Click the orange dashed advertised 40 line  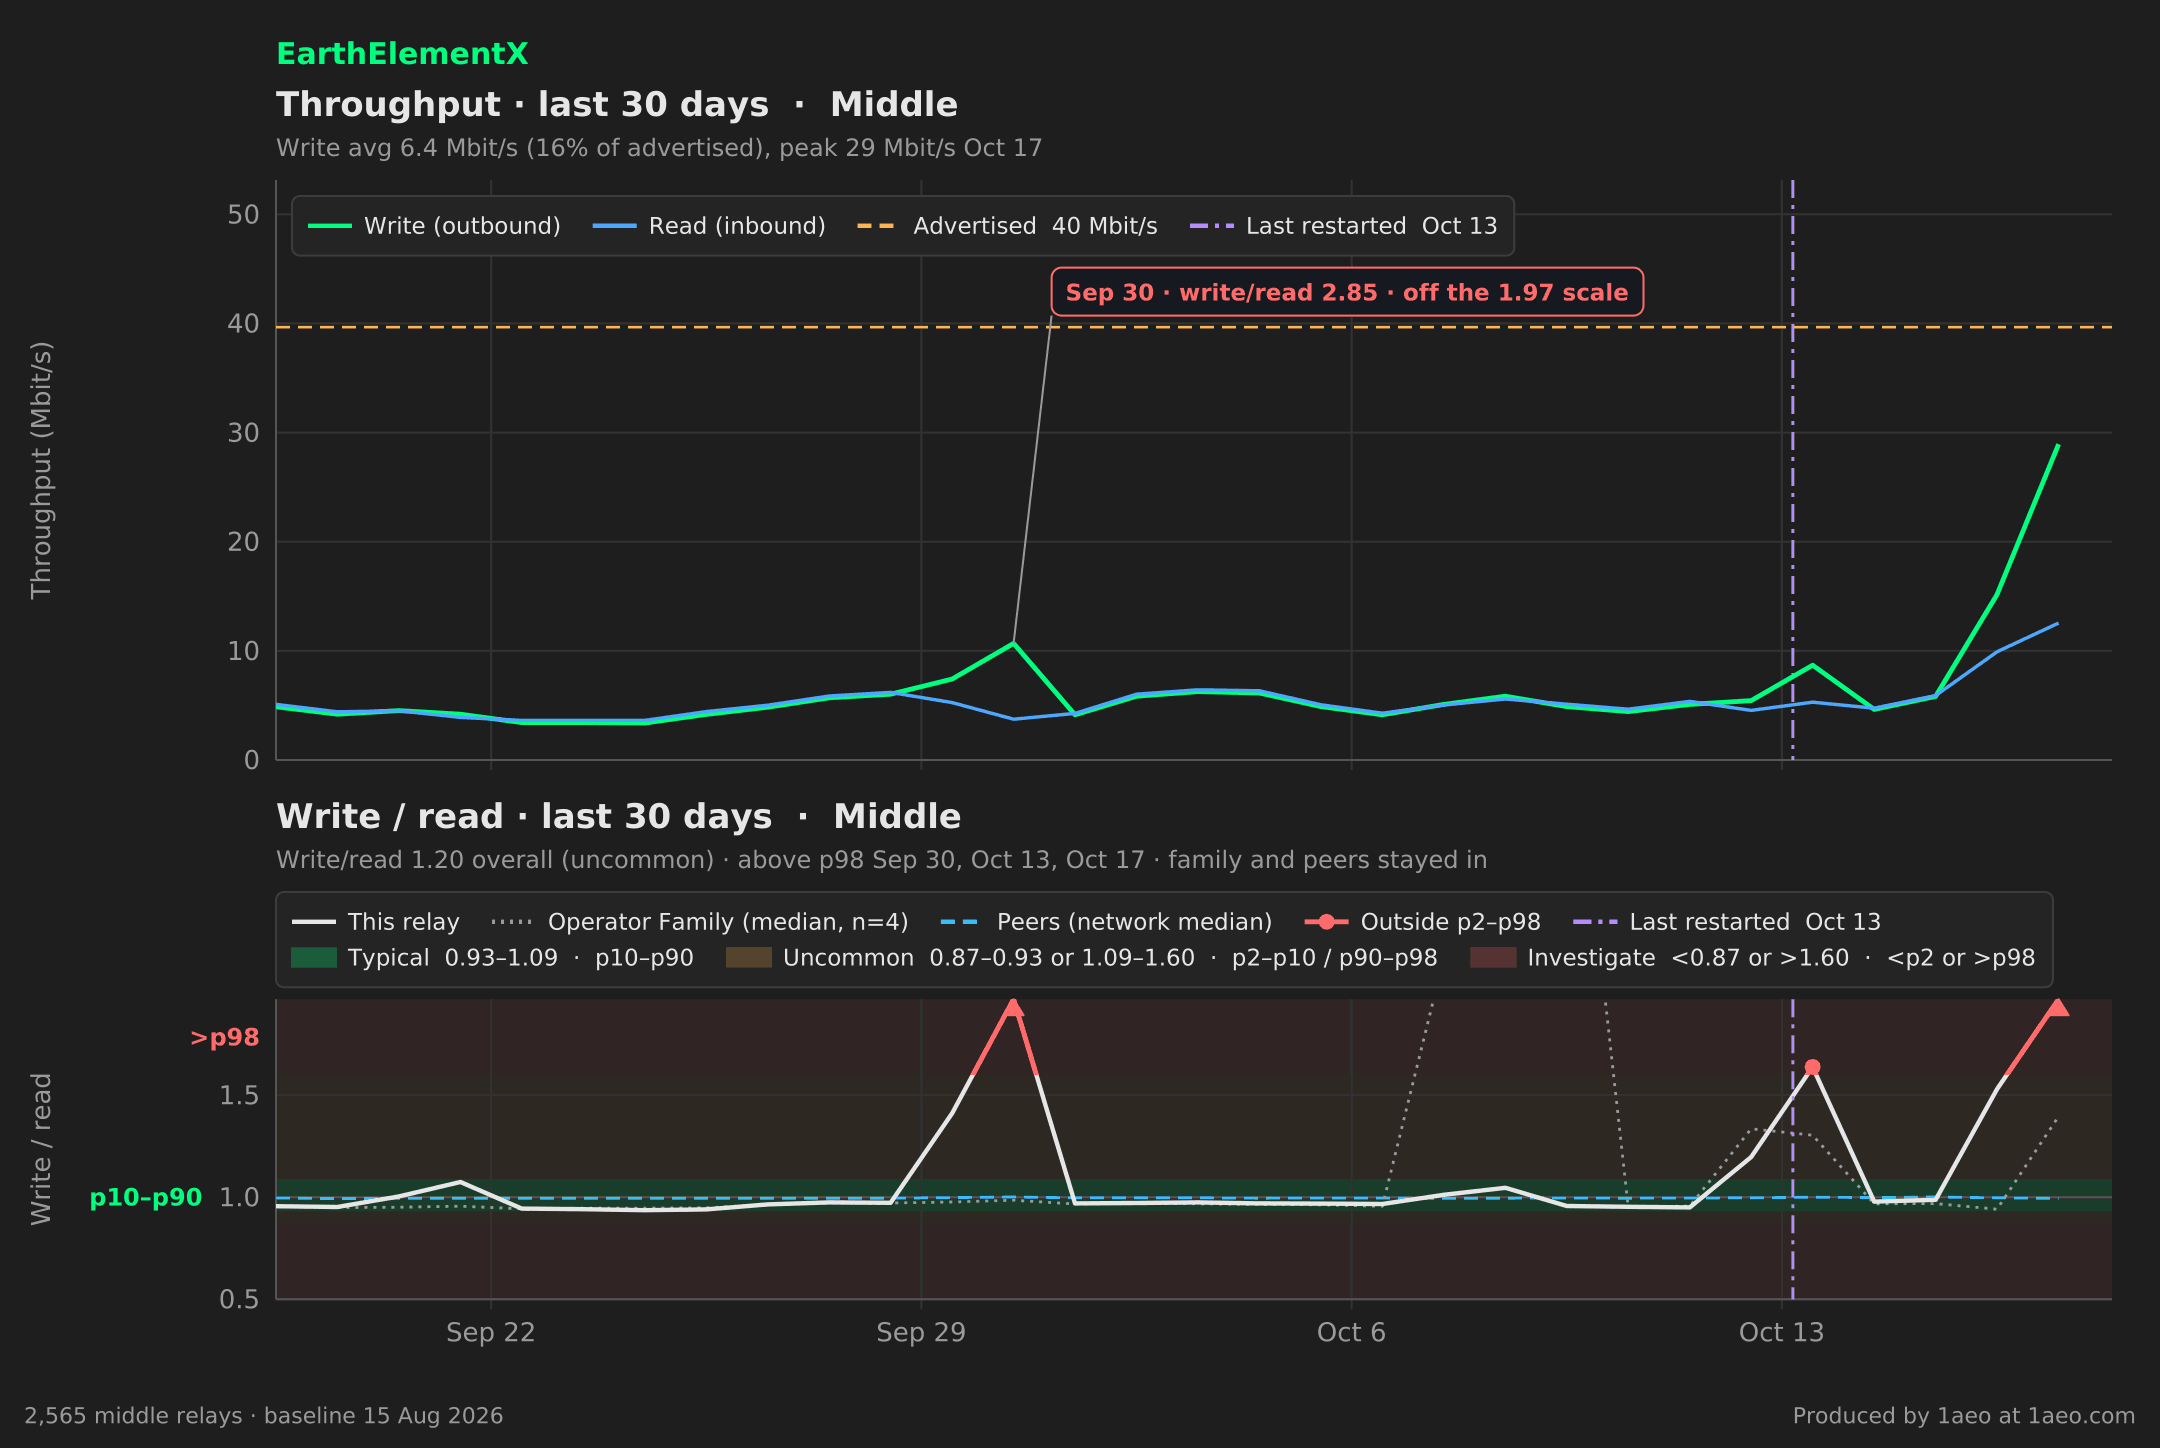click(x=1194, y=327)
